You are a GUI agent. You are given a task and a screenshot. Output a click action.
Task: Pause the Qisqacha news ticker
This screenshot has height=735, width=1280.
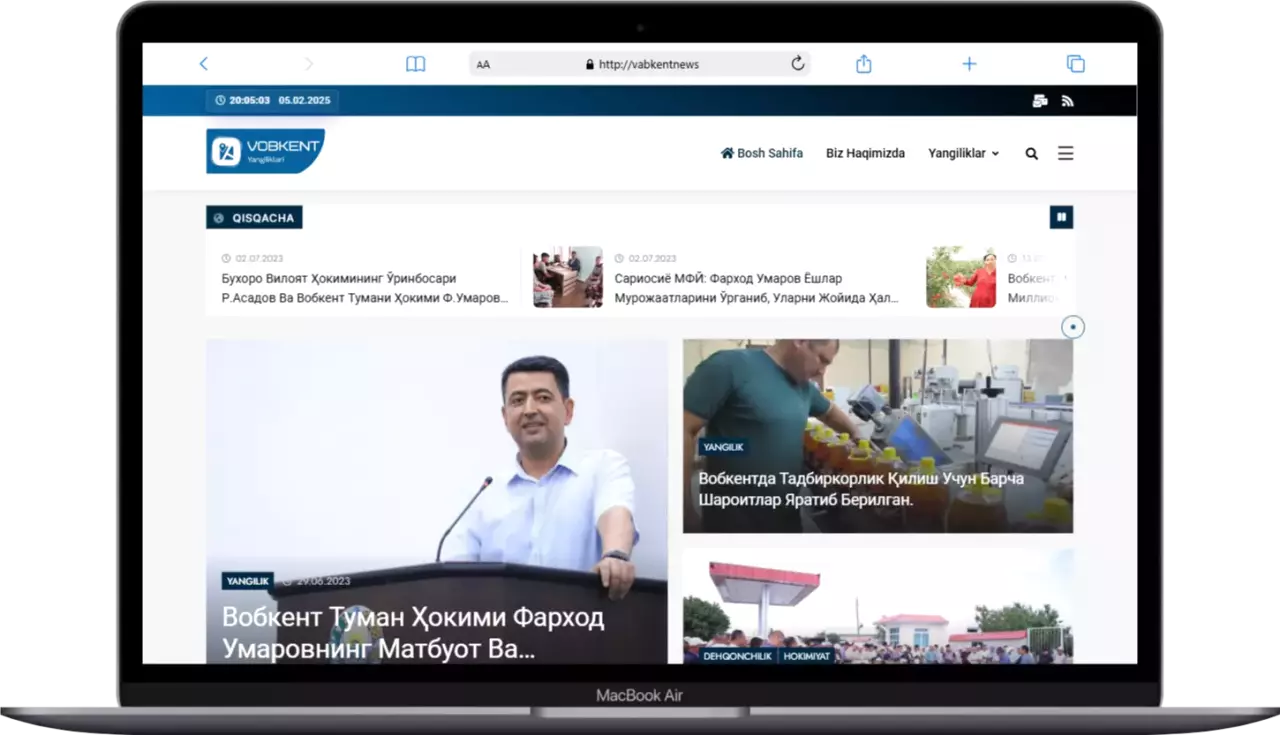[x=1061, y=217]
